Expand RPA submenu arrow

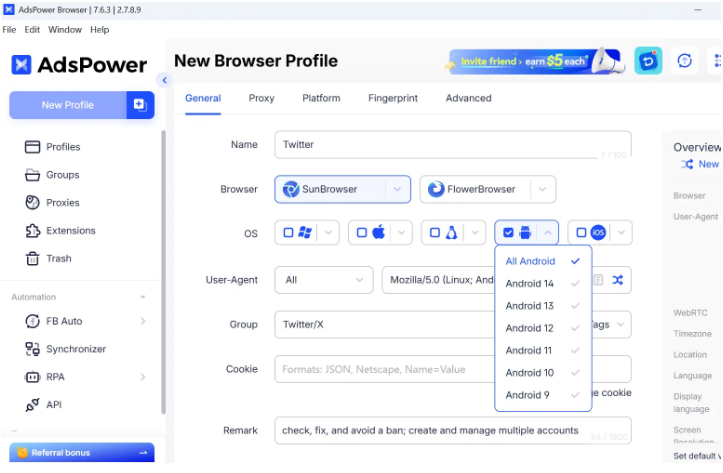[143, 377]
